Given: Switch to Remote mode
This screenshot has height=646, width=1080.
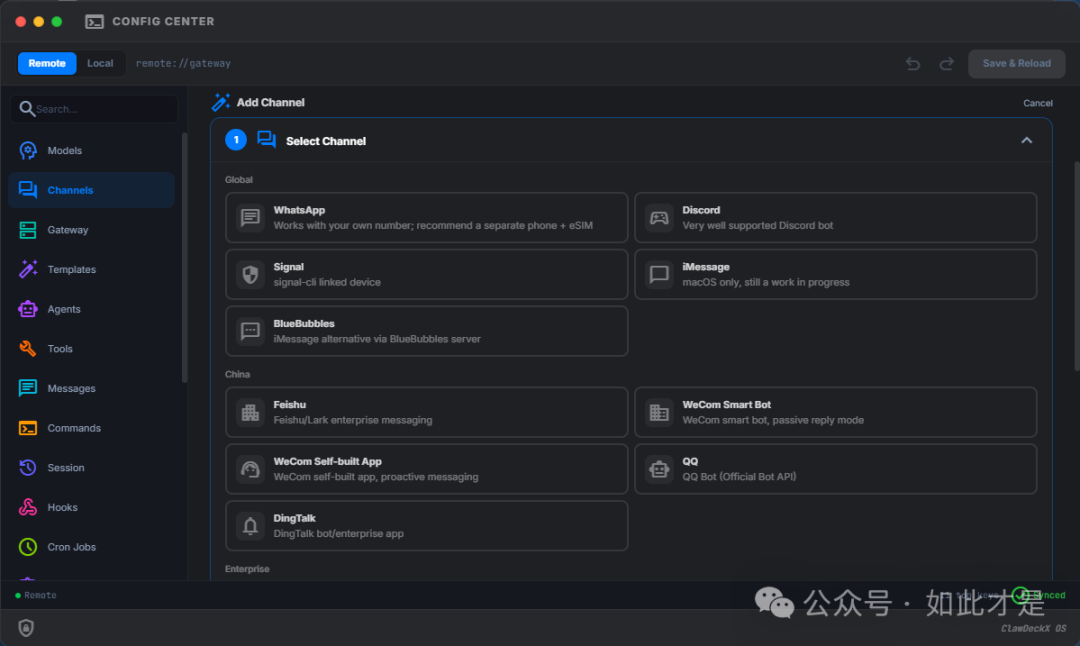Looking at the screenshot, I should [47, 63].
